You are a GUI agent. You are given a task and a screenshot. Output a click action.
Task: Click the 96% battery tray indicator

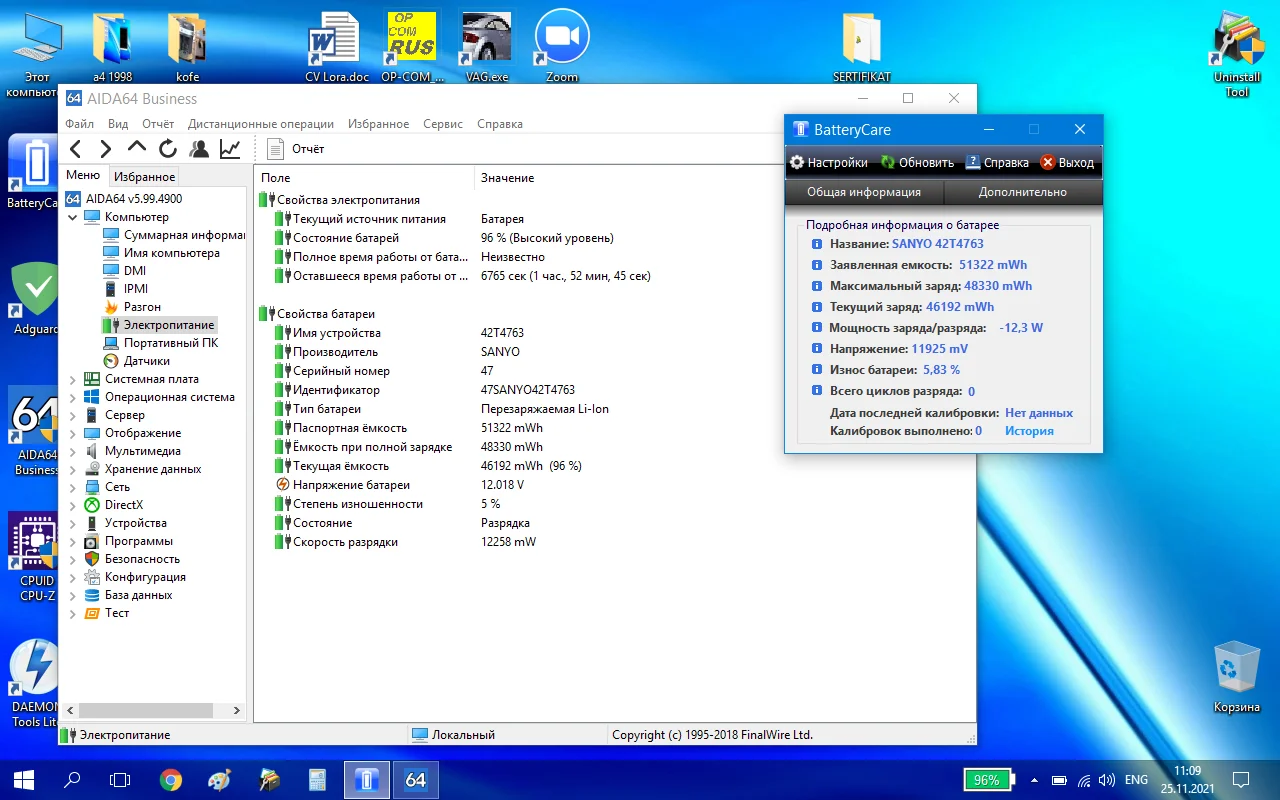point(989,780)
